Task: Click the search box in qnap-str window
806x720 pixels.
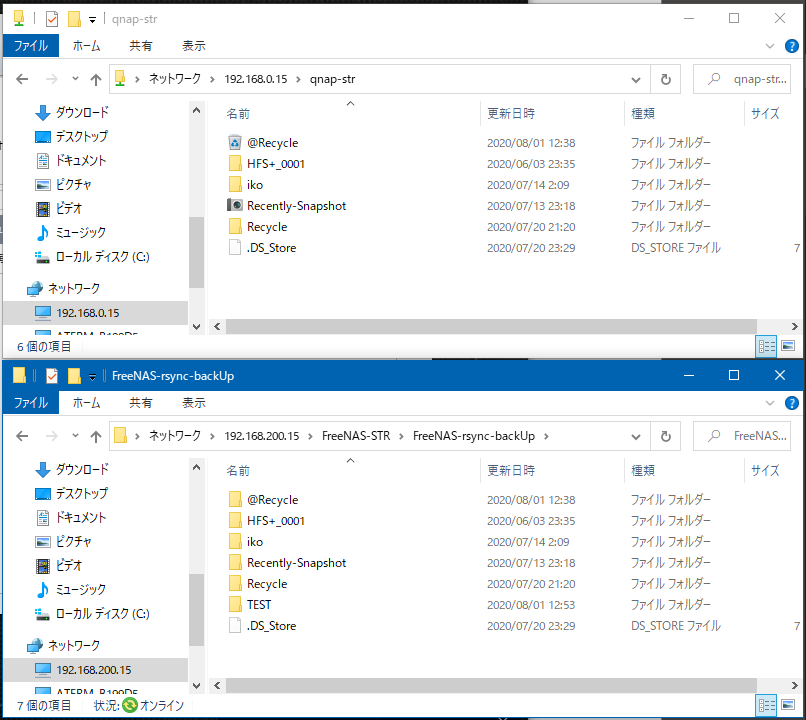Action: [x=742, y=79]
